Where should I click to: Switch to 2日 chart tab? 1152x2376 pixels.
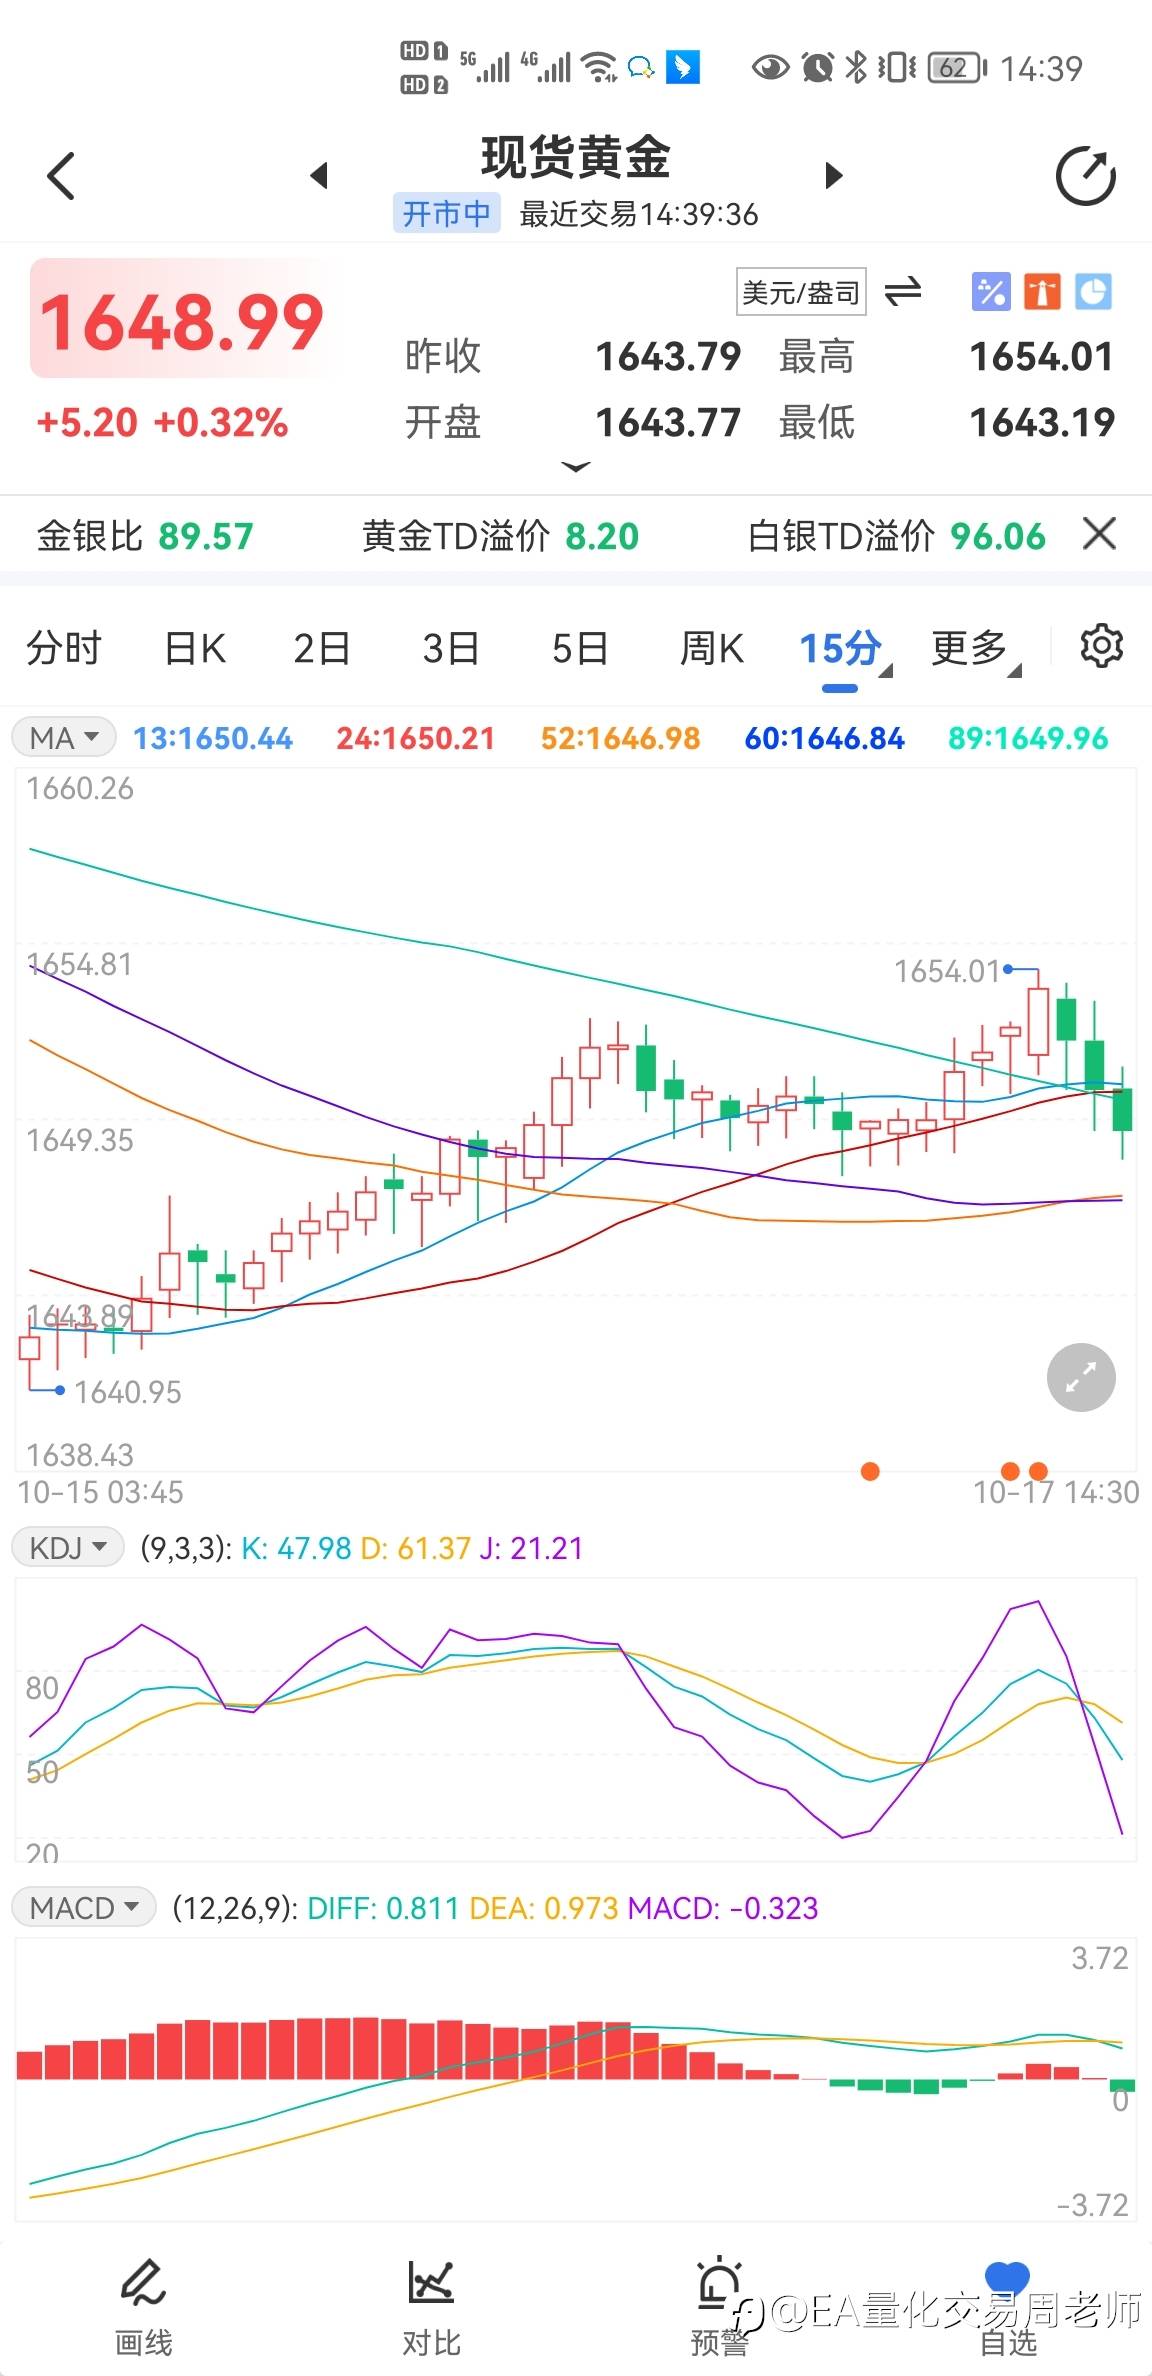[x=321, y=648]
